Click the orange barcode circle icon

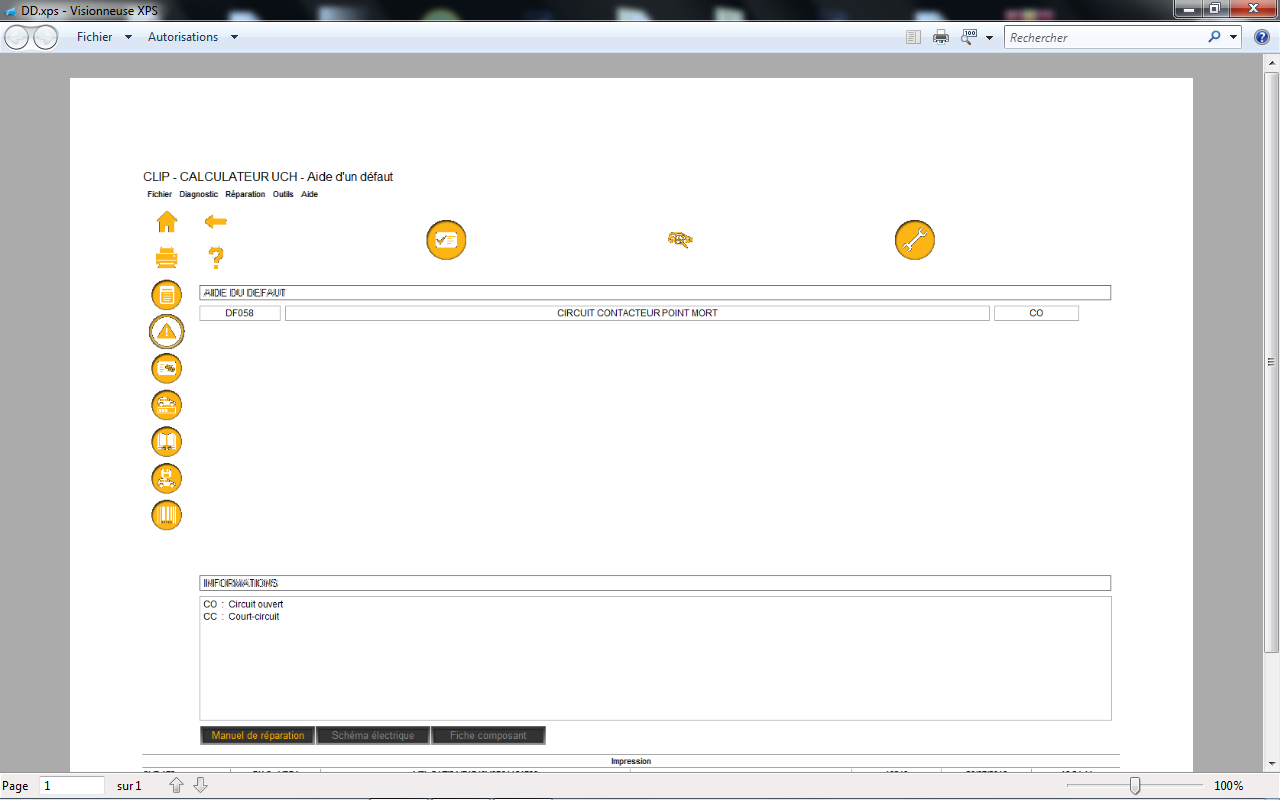[x=166, y=515]
